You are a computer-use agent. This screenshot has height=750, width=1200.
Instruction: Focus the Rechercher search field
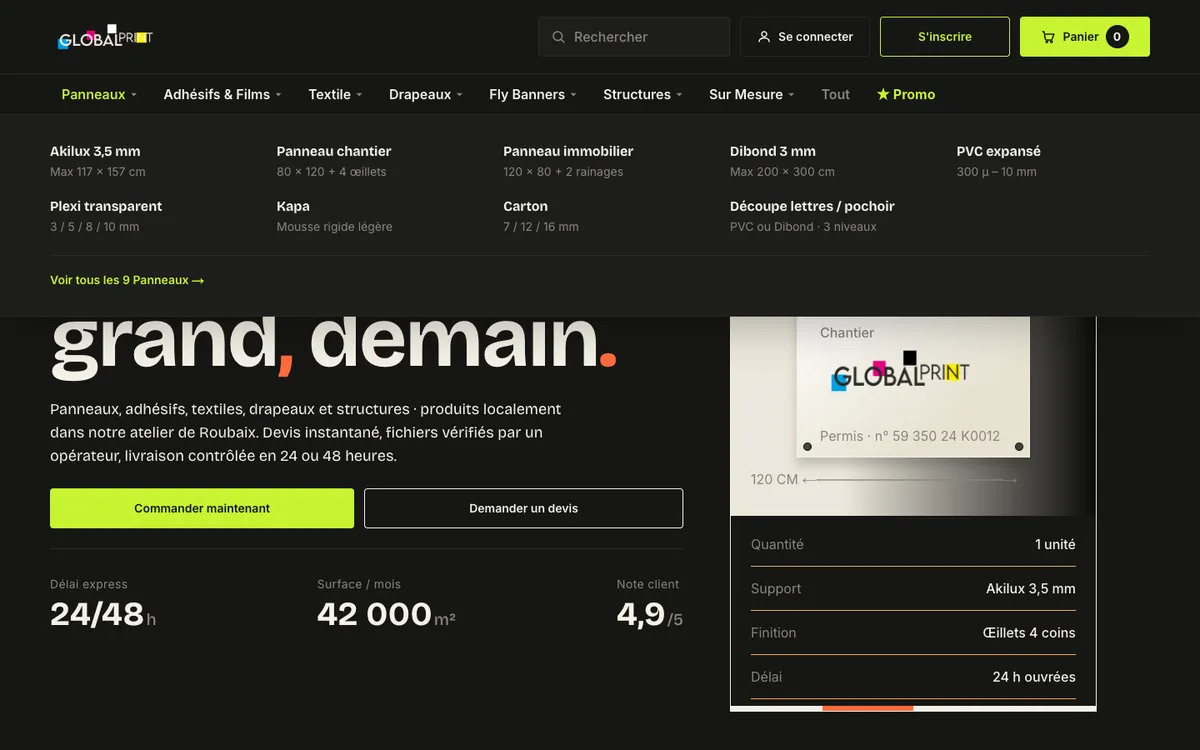634,37
